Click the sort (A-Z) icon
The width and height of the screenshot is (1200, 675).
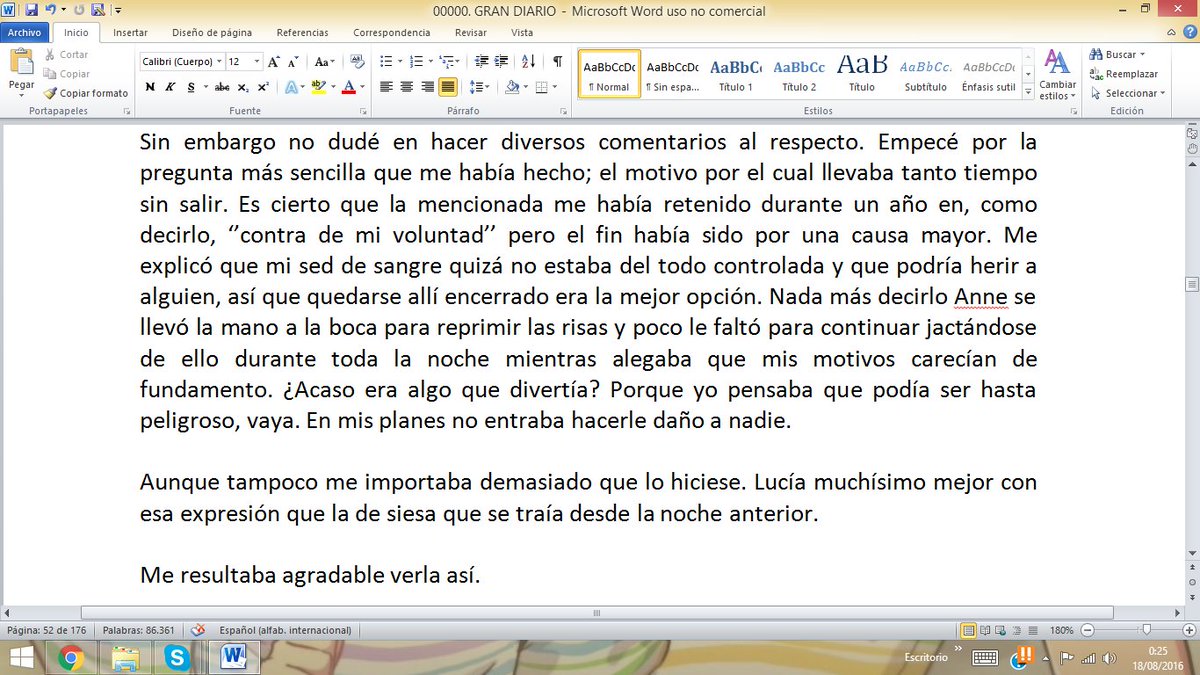tap(527, 62)
